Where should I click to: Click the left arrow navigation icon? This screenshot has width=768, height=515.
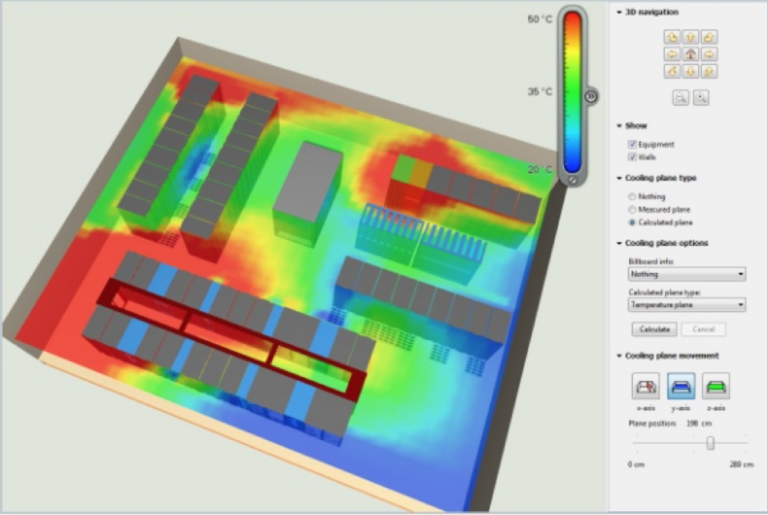pos(671,54)
